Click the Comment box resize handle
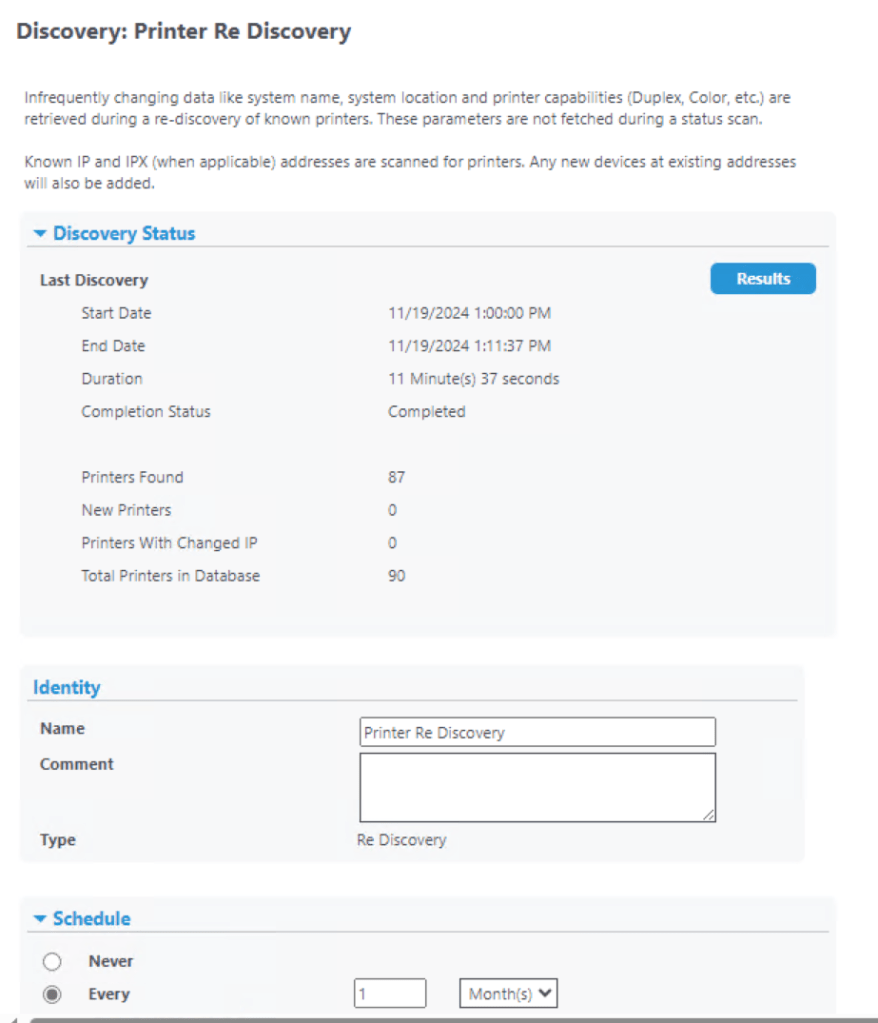This screenshot has width=878, height=1023. tap(710, 816)
